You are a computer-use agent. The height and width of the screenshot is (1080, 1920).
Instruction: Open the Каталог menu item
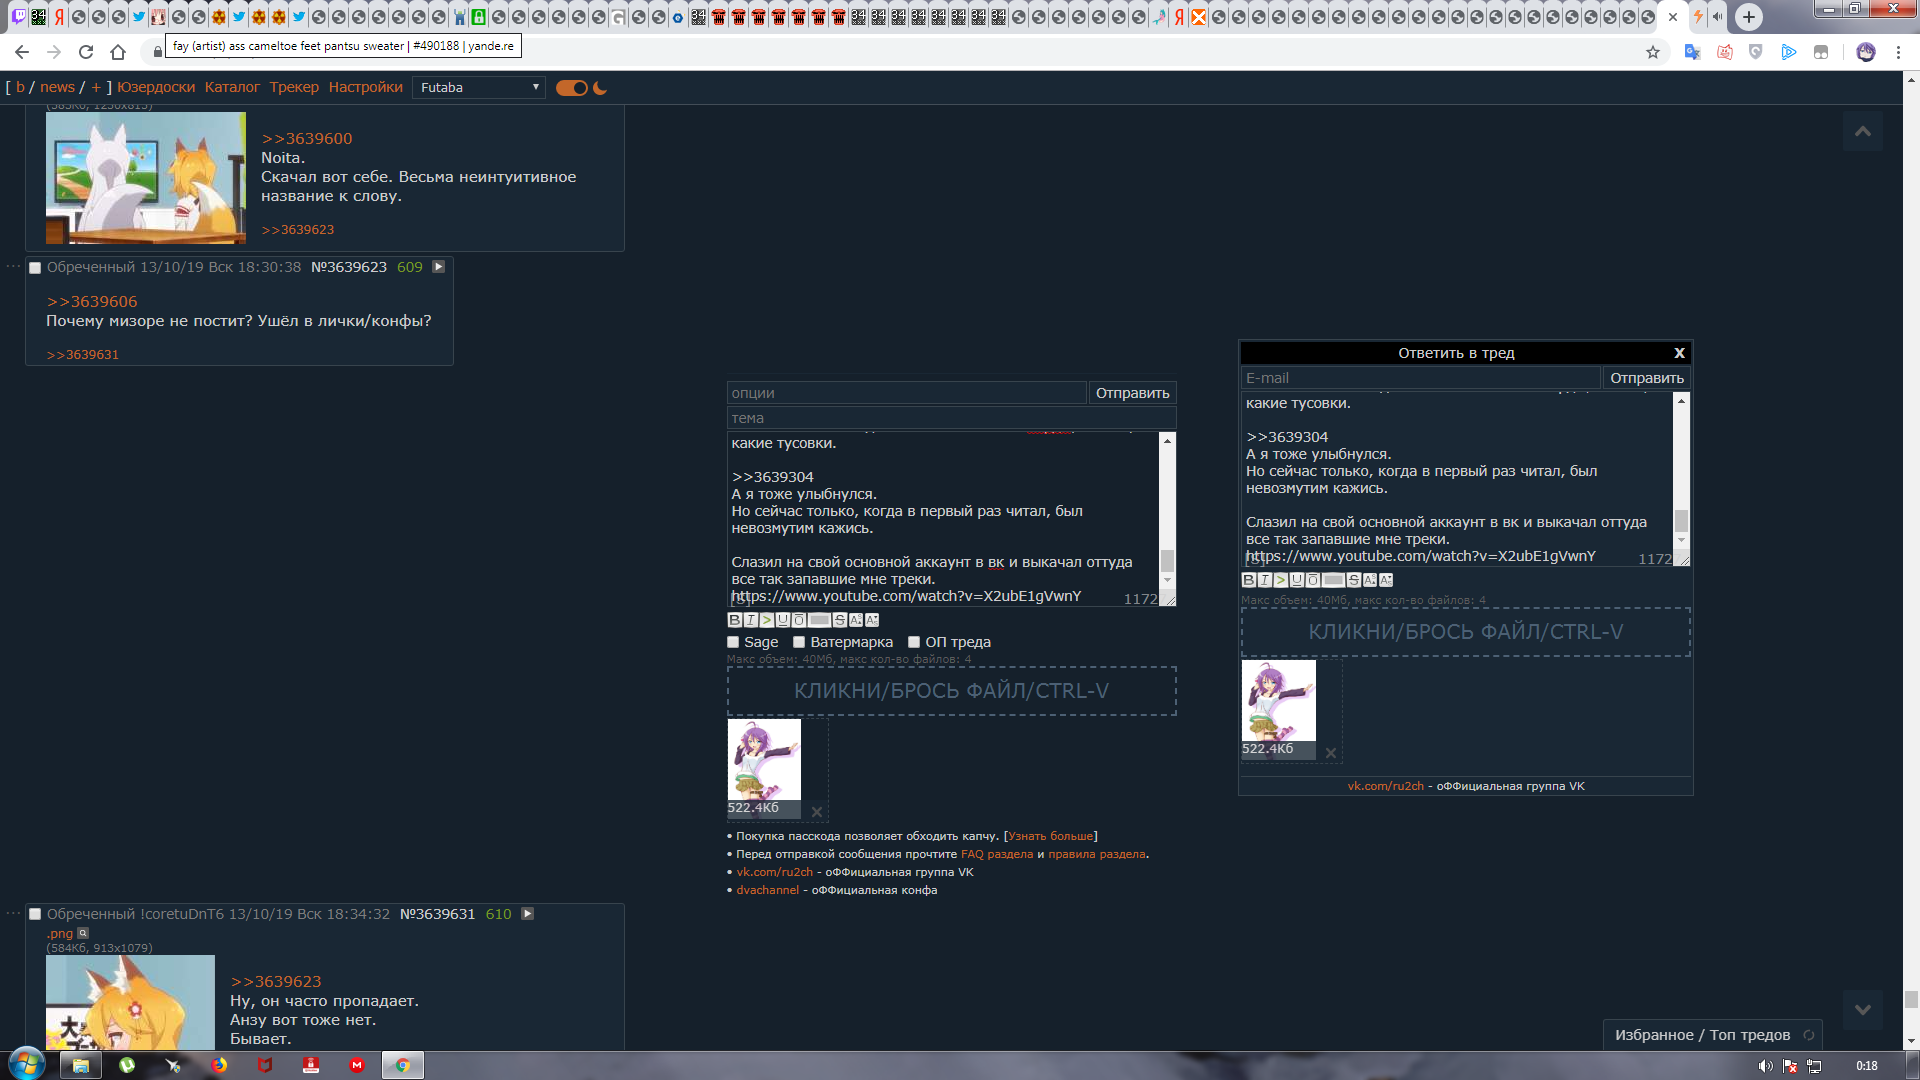pyautogui.click(x=232, y=88)
